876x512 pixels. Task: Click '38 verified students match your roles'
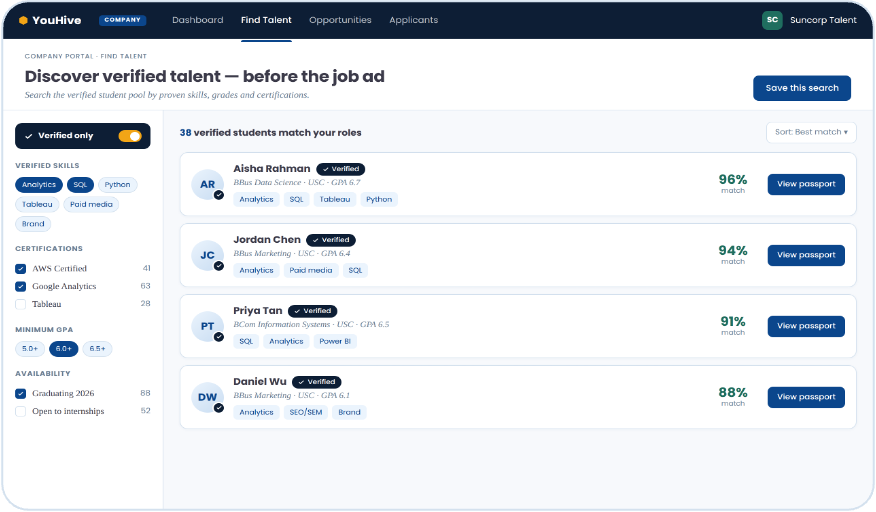coord(270,133)
